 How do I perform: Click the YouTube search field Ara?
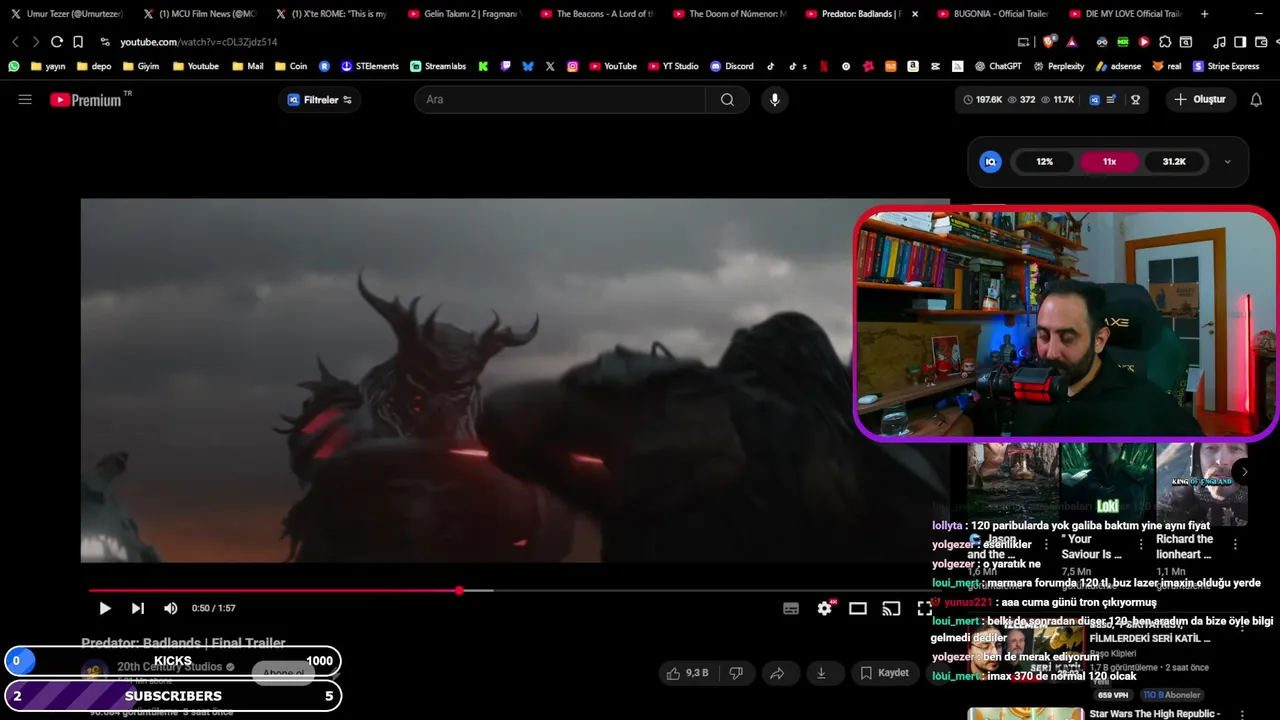[560, 99]
